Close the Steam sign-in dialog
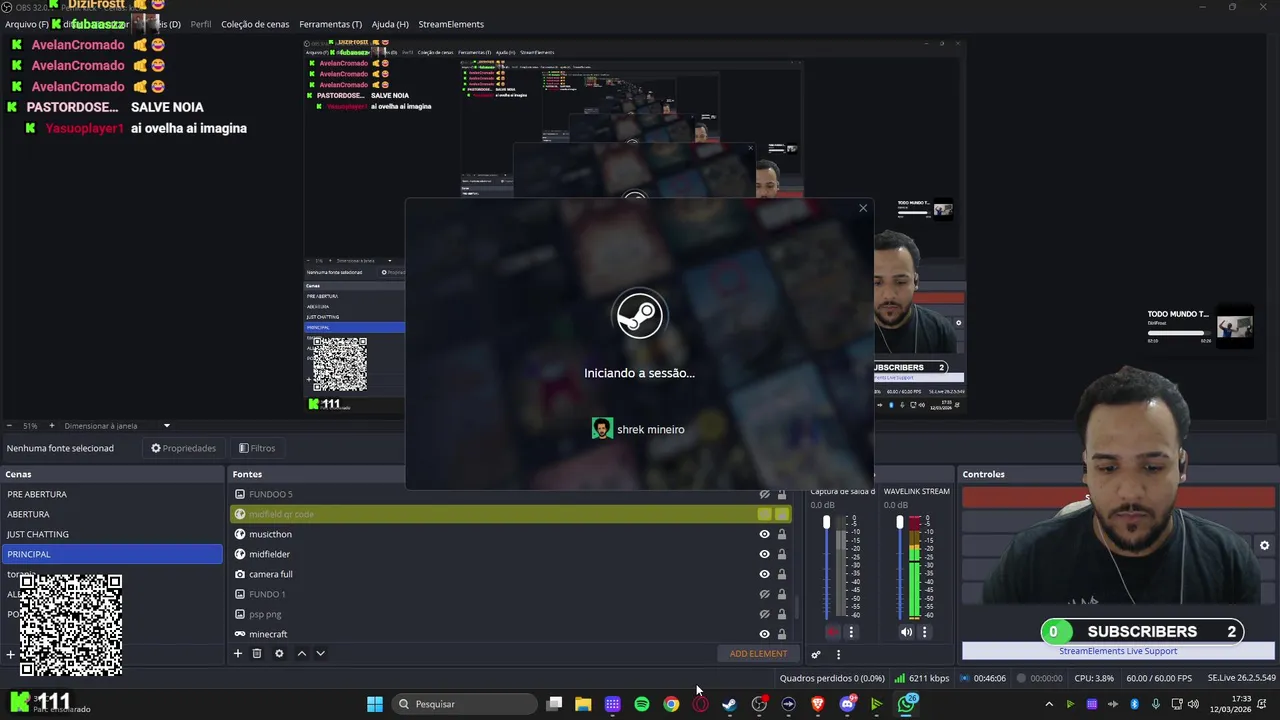 point(863,208)
